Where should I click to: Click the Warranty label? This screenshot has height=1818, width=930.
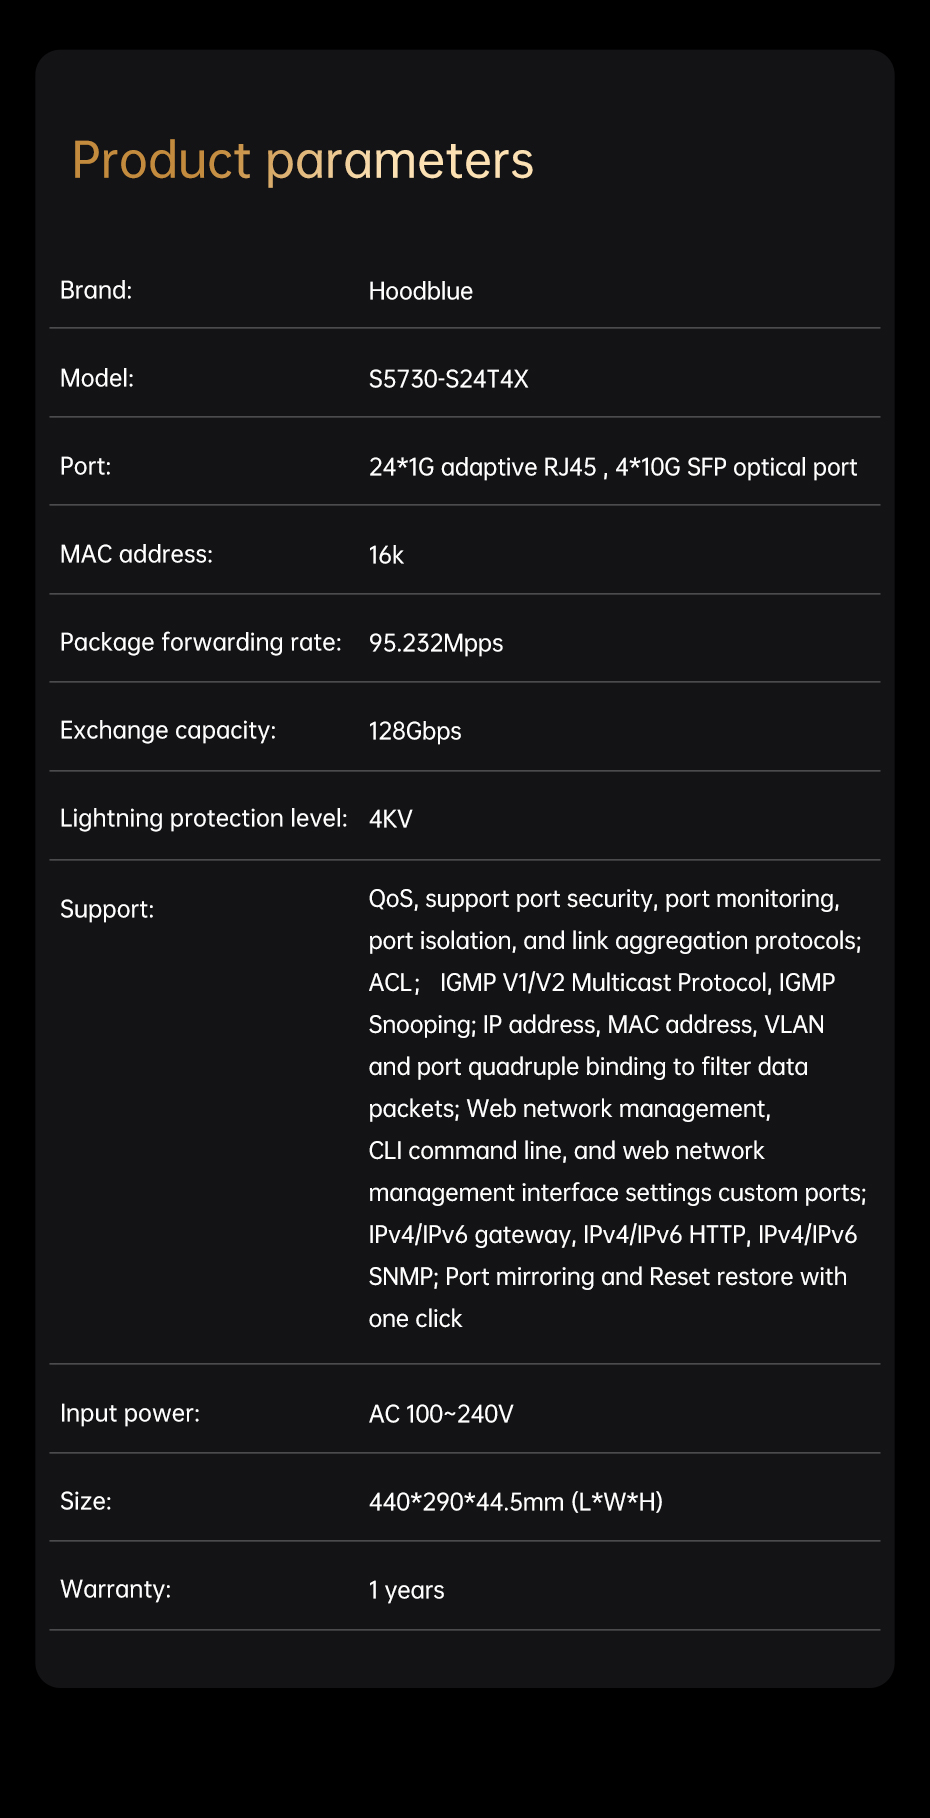[115, 1590]
